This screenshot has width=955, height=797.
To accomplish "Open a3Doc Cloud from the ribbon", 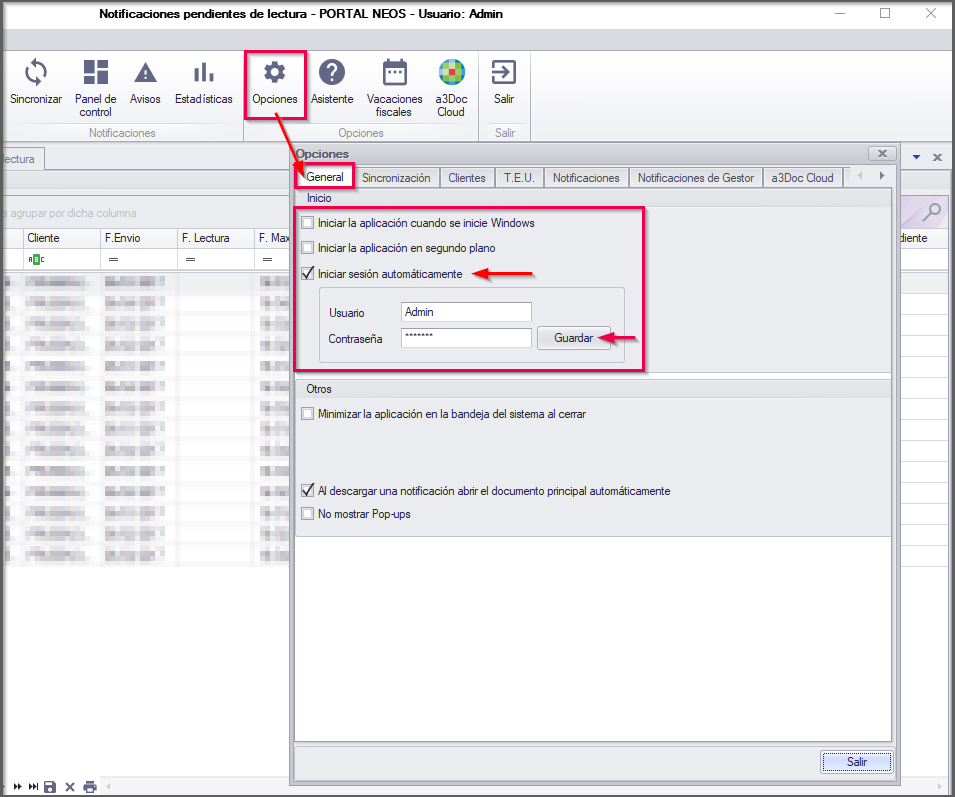I will [x=451, y=73].
